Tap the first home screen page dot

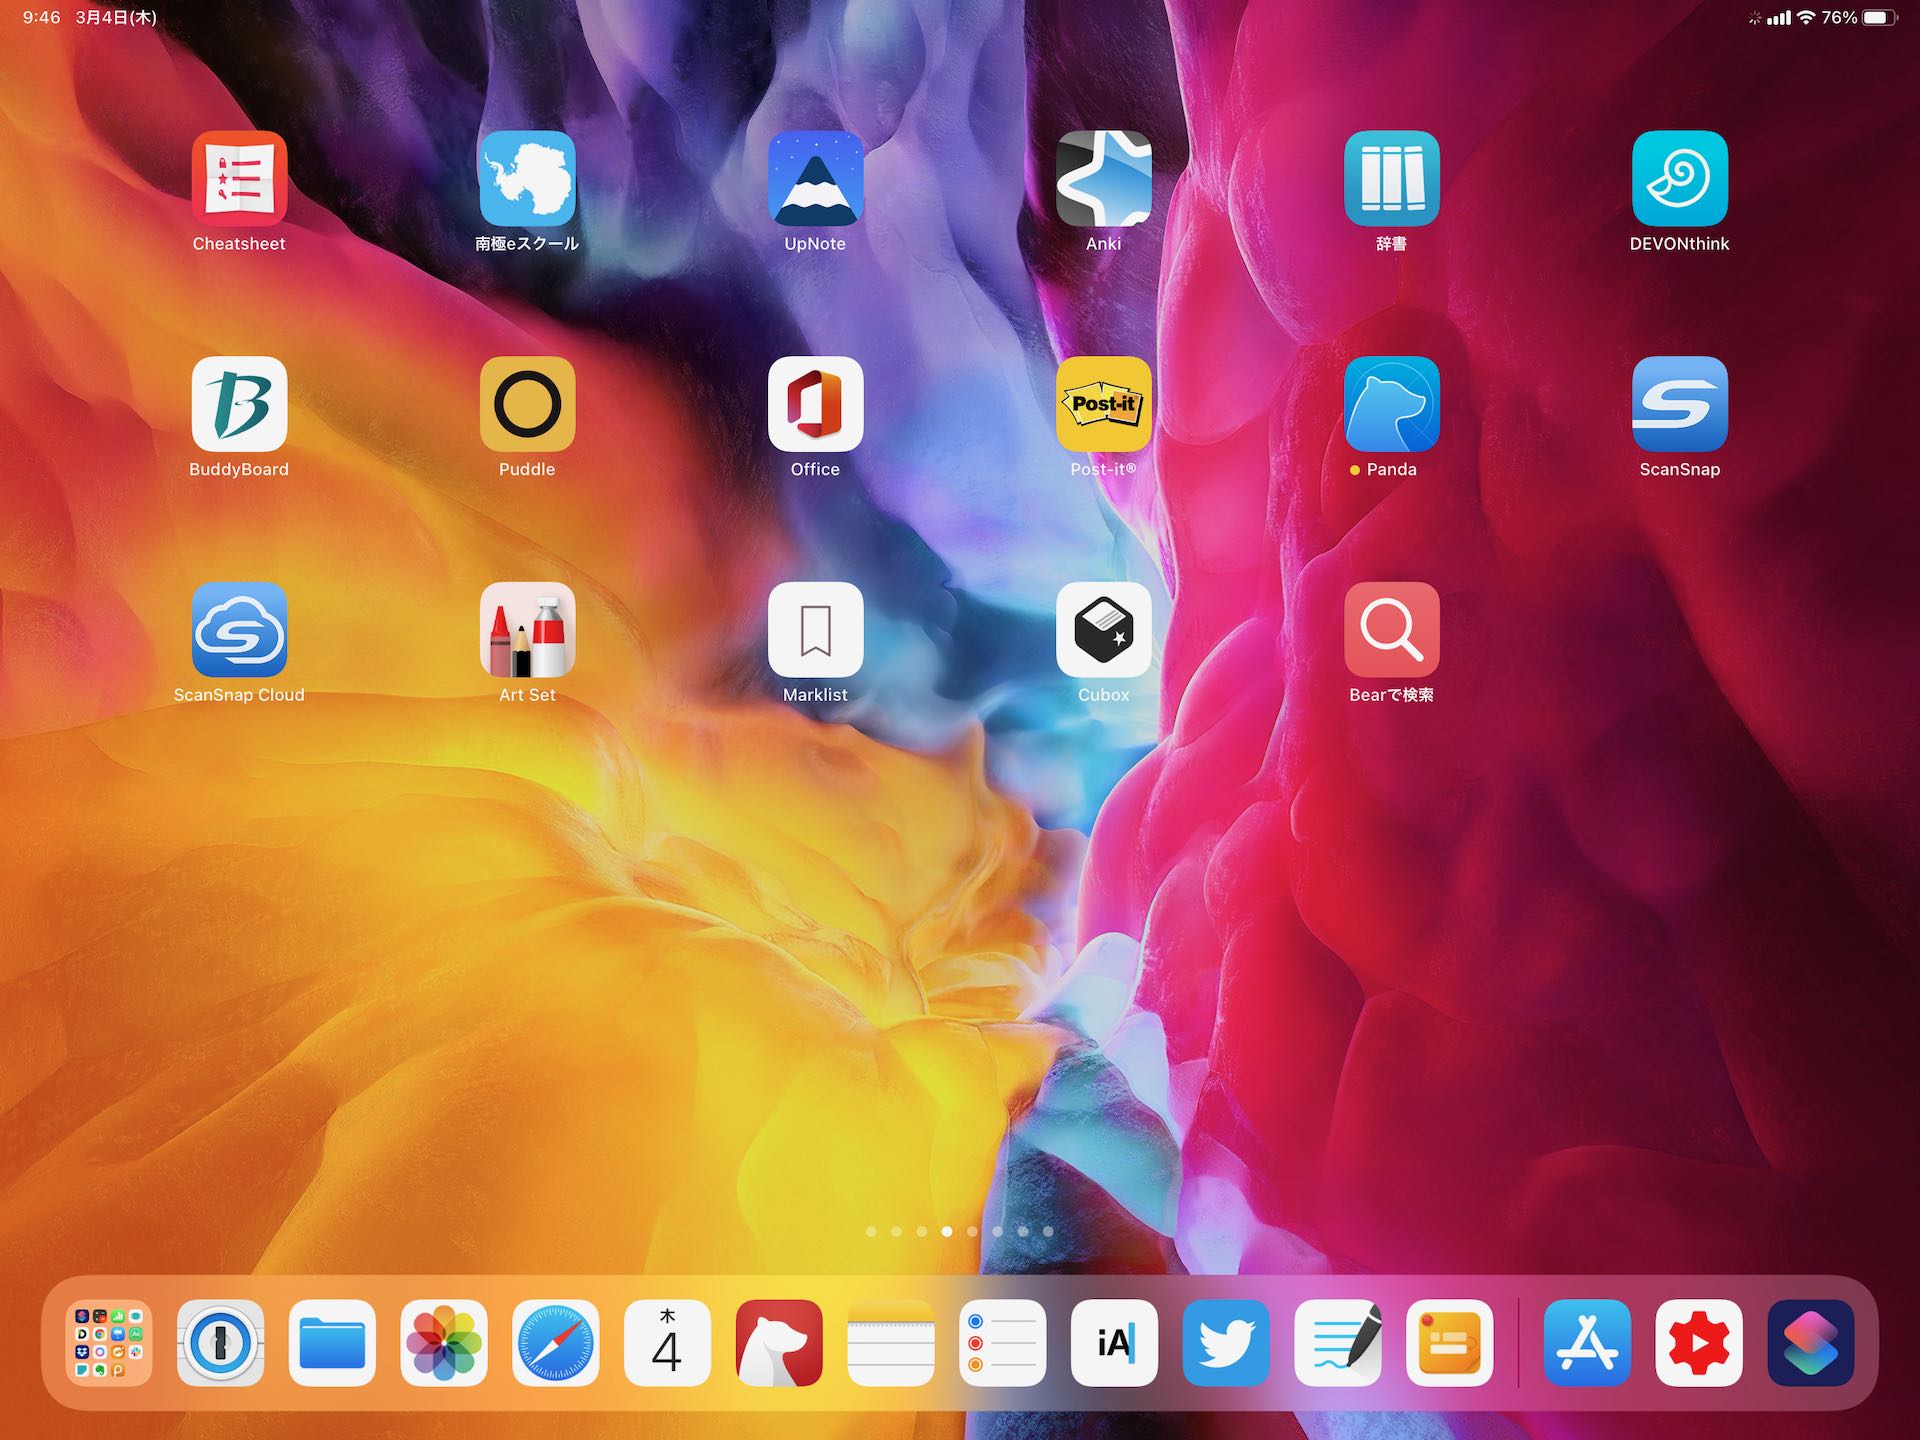871,1231
